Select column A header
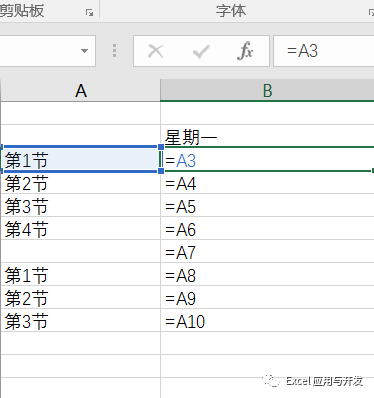This screenshot has height=398, width=374. 80,90
